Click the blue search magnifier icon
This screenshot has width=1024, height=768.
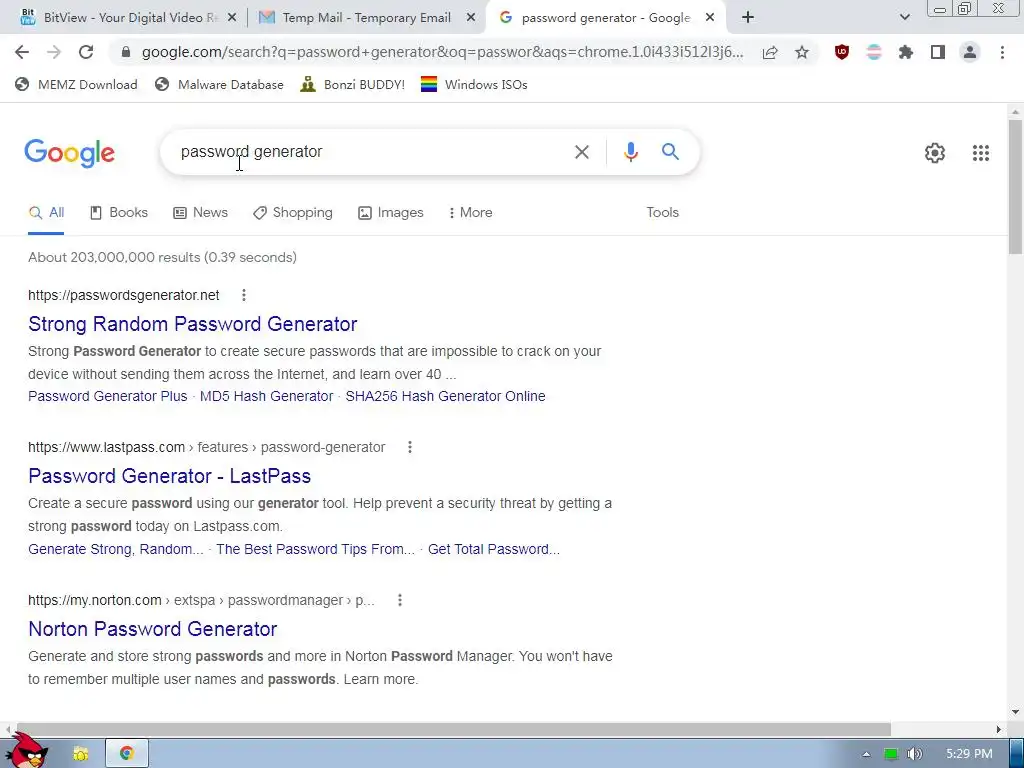(670, 152)
